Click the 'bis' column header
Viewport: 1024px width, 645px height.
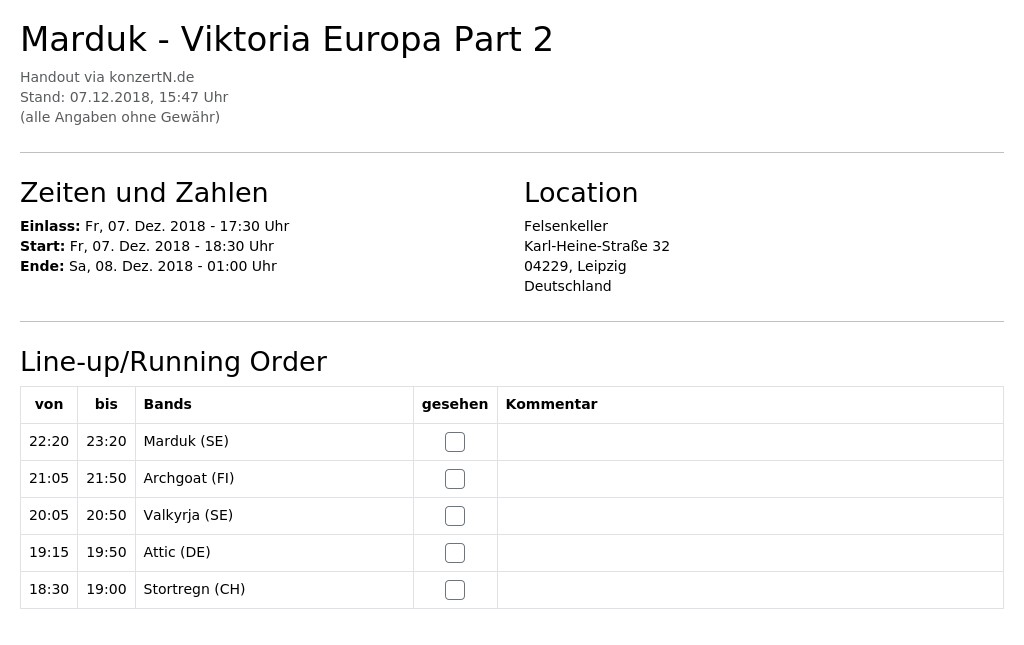[106, 404]
